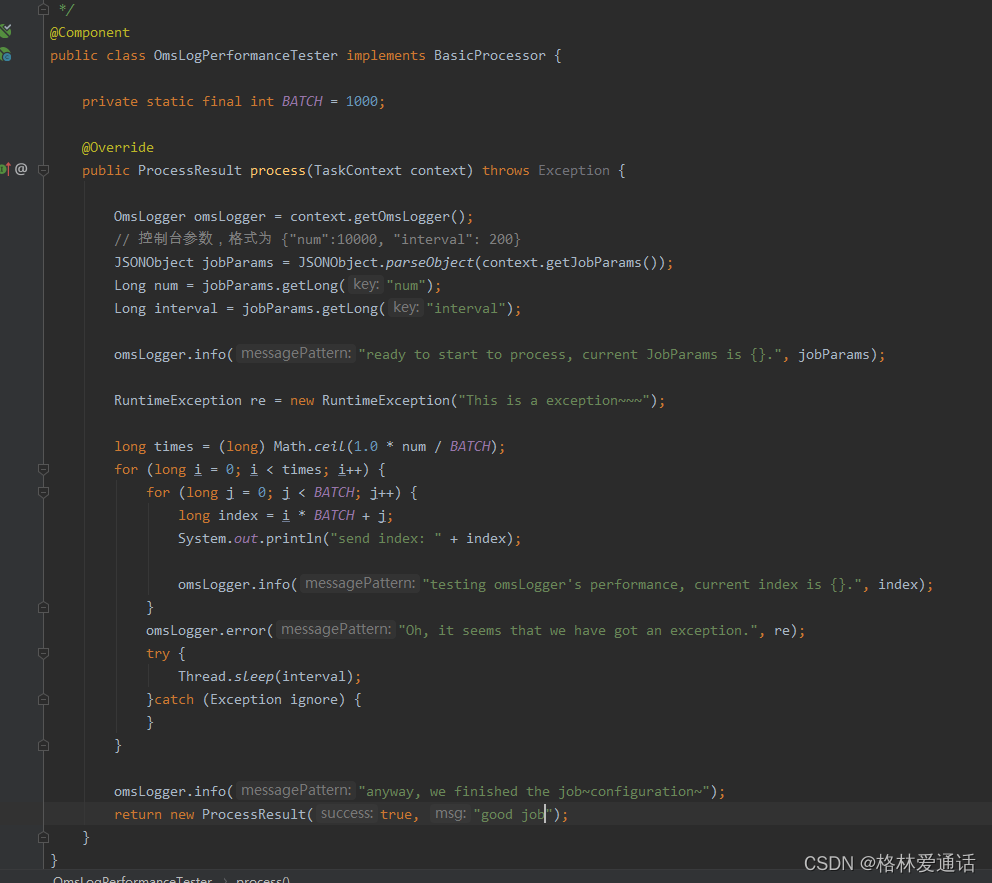
Task: Collapse the process method using its gutter fold arrow
Action: [42, 170]
